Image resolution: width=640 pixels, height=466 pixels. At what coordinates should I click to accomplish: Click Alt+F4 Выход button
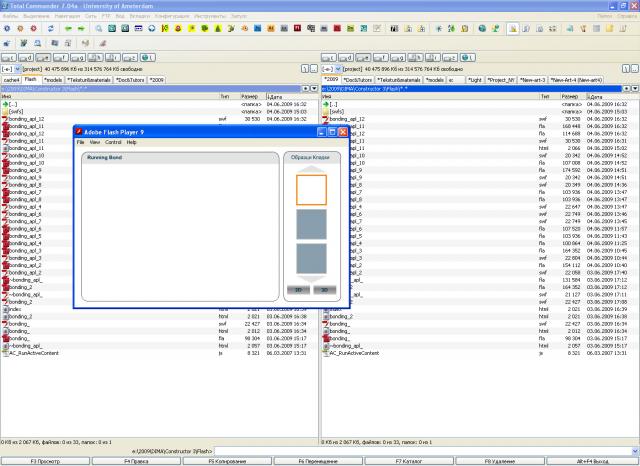pyautogui.click(x=593, y=462)
